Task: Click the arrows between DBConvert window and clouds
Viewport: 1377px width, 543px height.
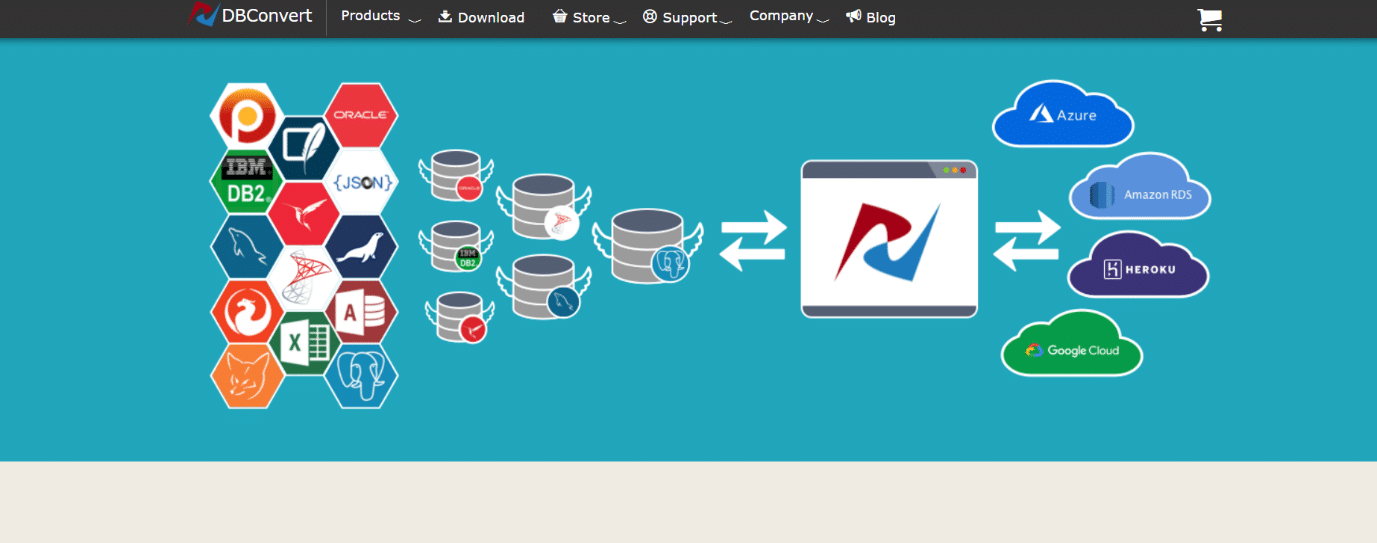Action: click(1027, 240)
